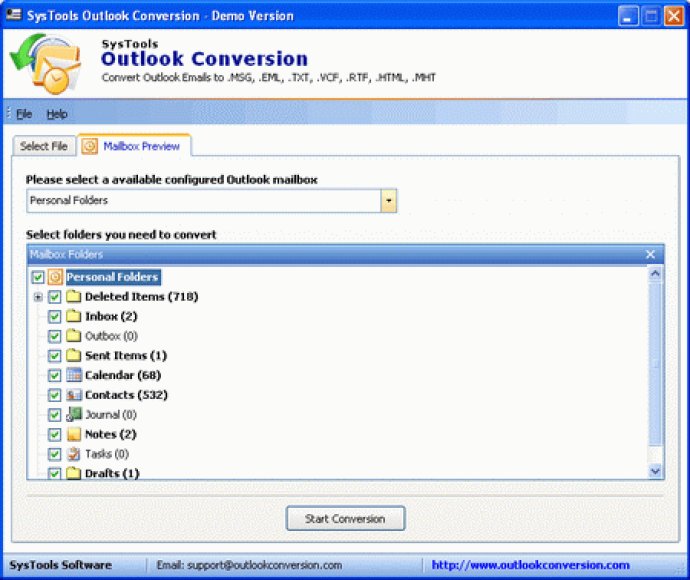Viewport: 690px width, 580px height.
Task: Select the Personal Folders tree label
Action: [113, 277]
